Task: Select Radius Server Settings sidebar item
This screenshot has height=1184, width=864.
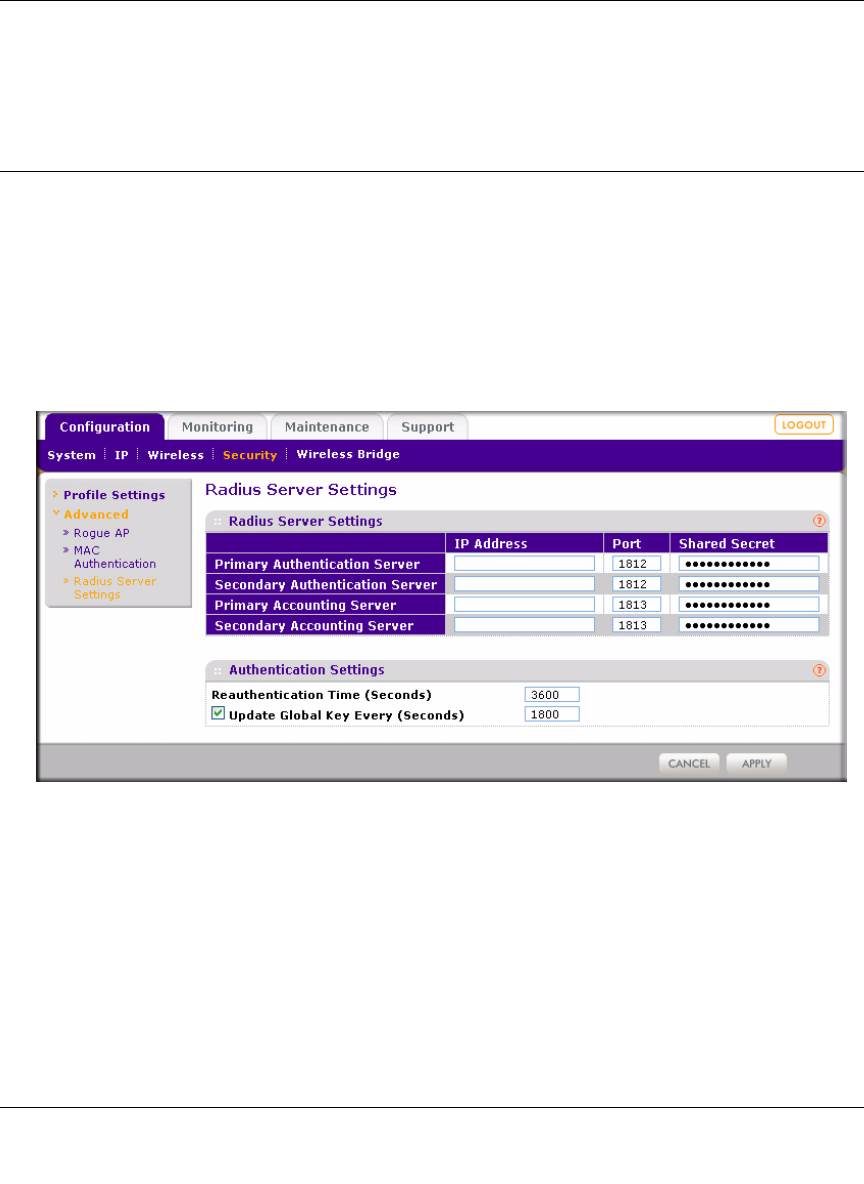Action: coord(115,588)
